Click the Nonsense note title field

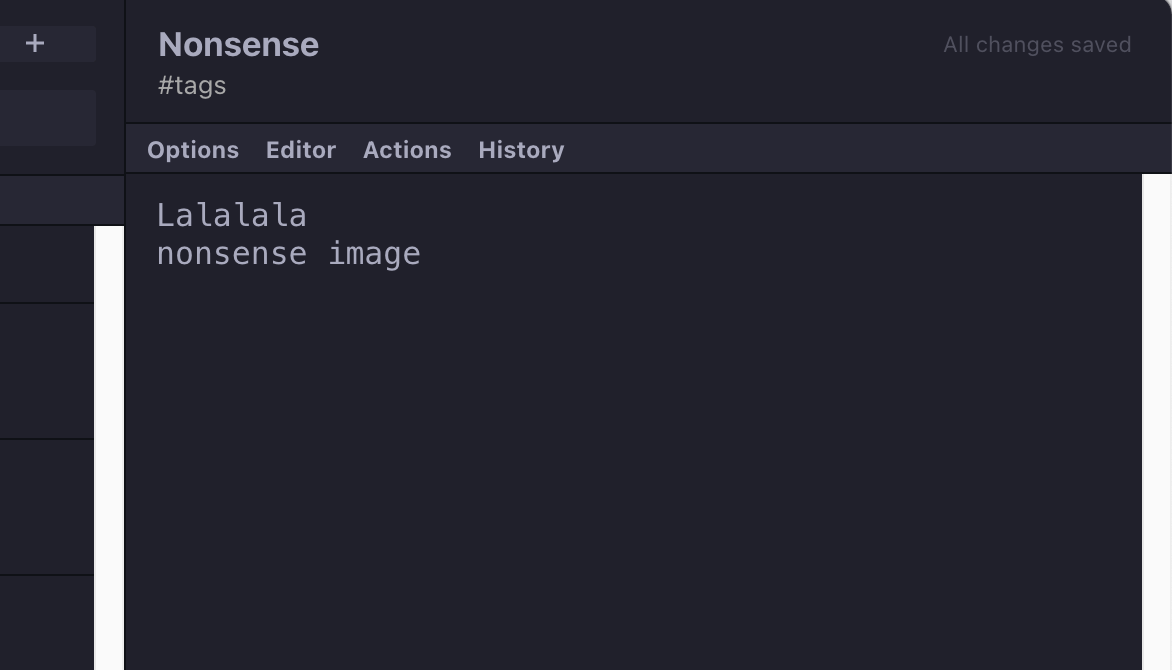239,45
